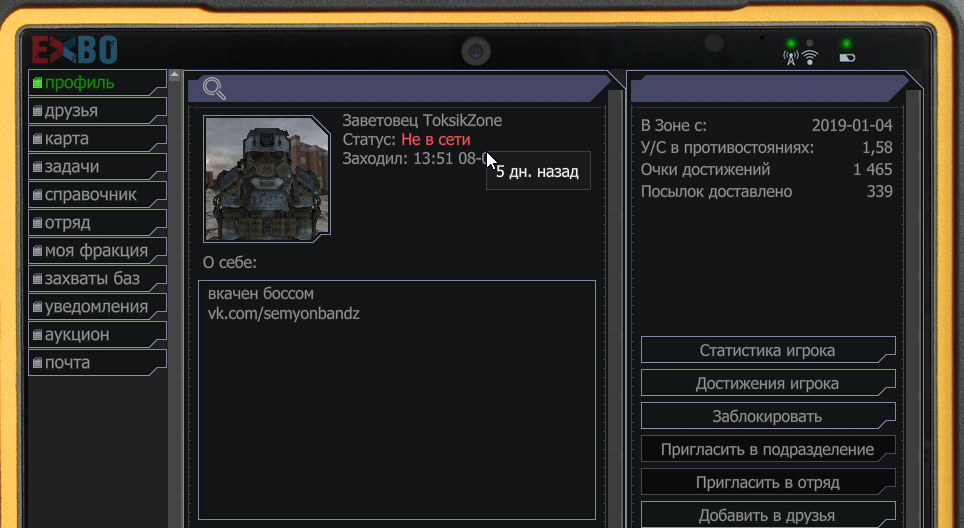Click the tablet's front camera lens
Screen dimensions: 964x528
tap(476, 51)
